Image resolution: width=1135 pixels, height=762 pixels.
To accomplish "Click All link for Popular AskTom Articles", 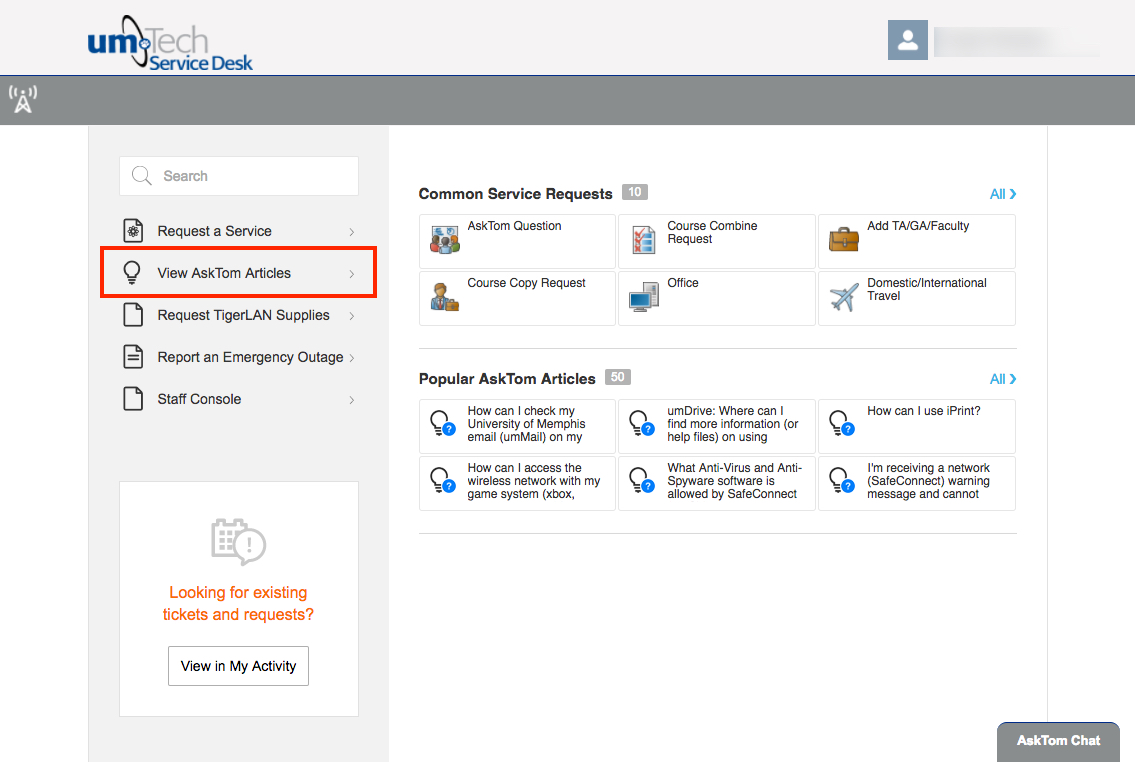I will 1002,379.
